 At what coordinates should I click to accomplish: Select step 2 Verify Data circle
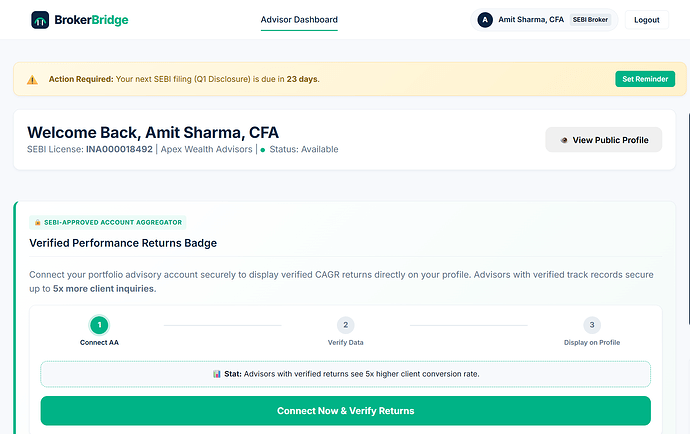(345, 325)
